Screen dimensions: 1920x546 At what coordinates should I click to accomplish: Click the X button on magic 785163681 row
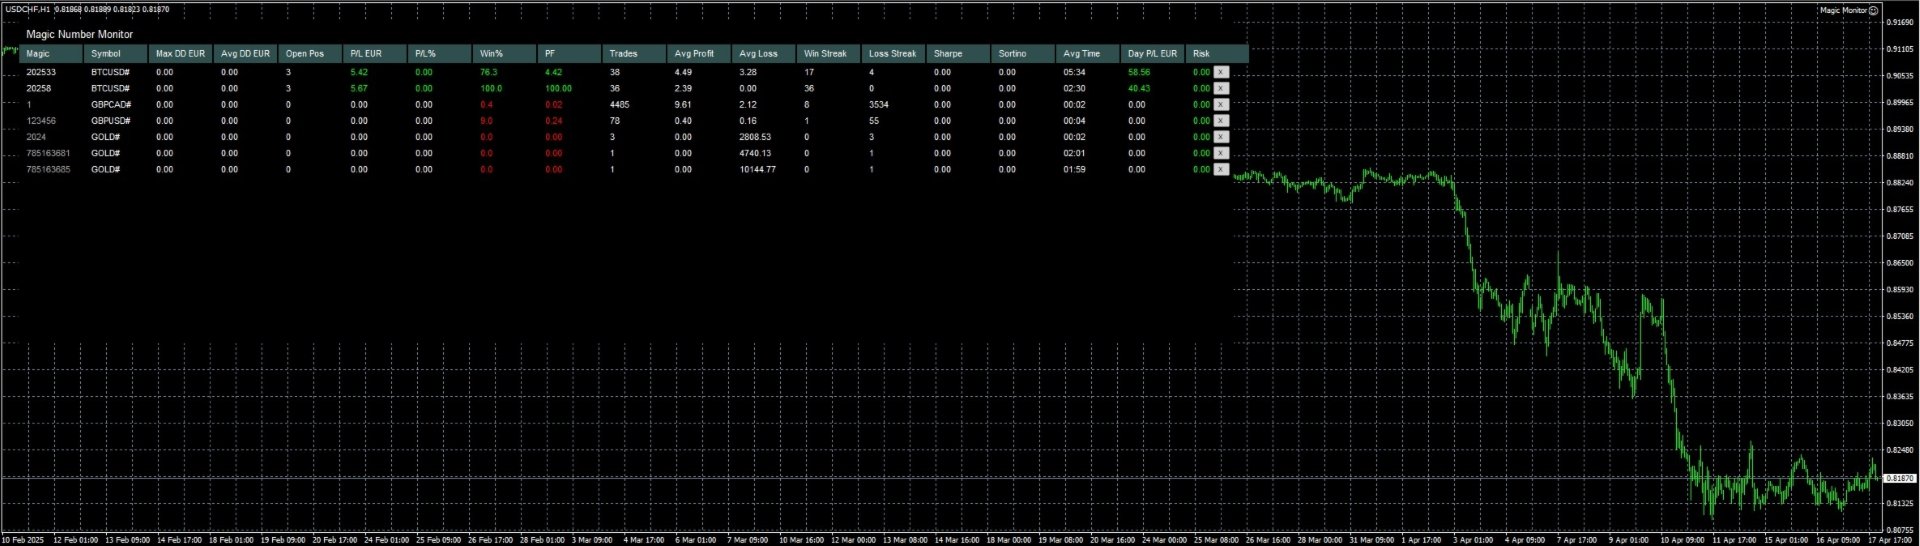pos(1221,153)
